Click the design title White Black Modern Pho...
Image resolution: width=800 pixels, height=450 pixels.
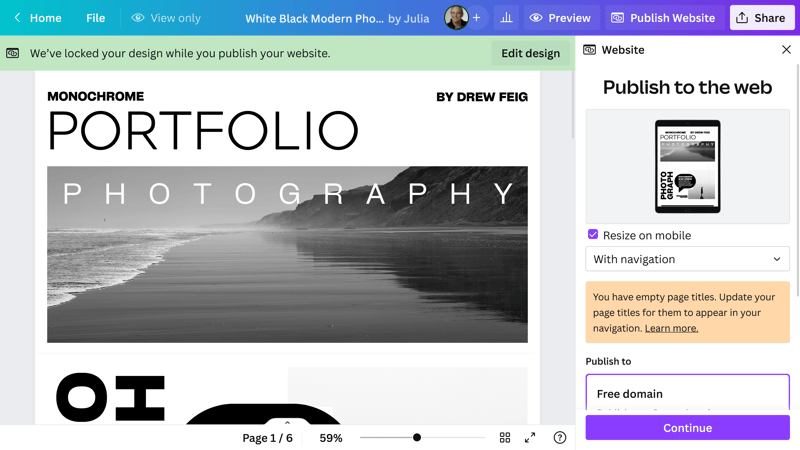(314, 18)
